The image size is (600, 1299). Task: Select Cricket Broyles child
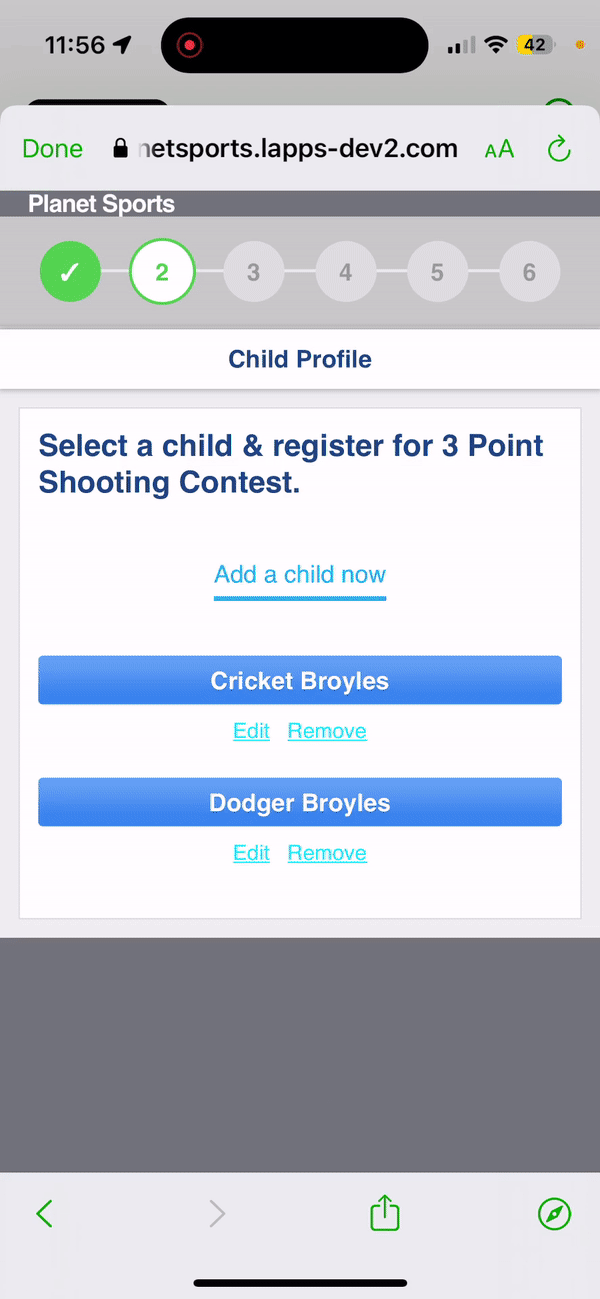pos(300,681)
